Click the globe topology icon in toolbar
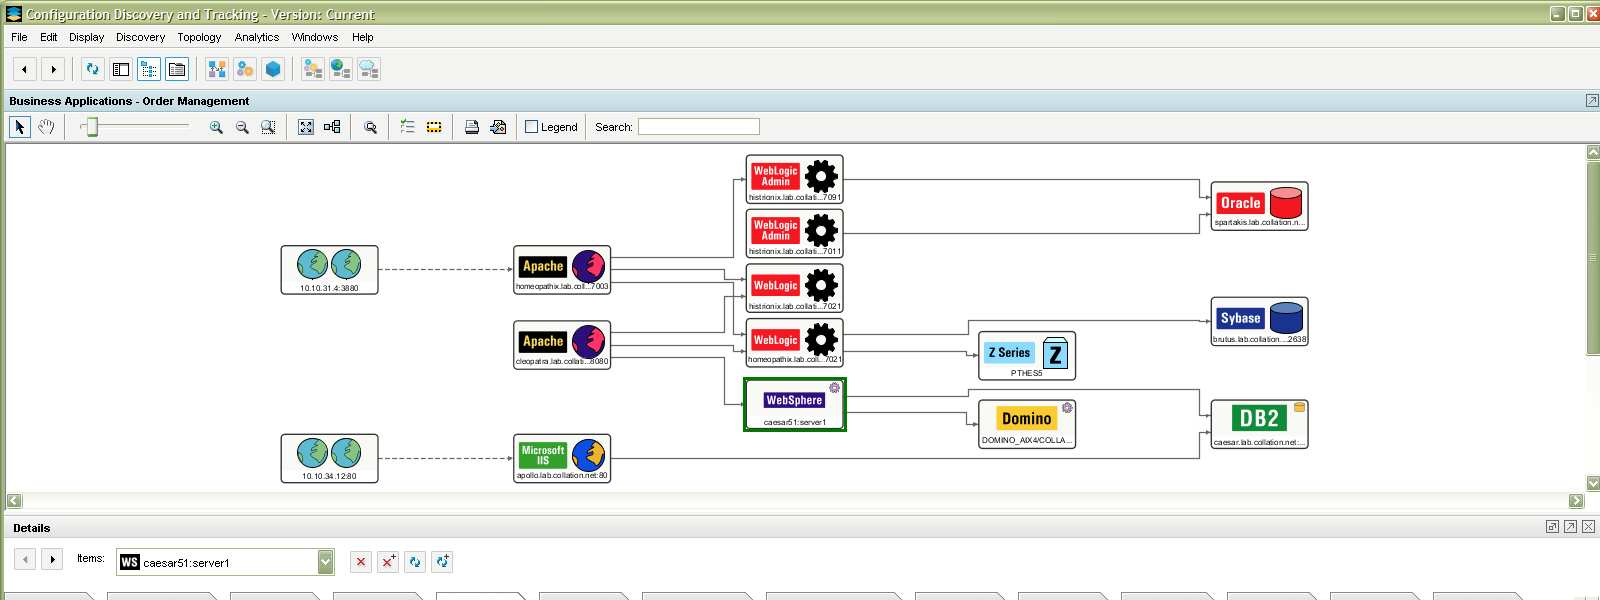 pyautogui.click(x=341, y=69)
